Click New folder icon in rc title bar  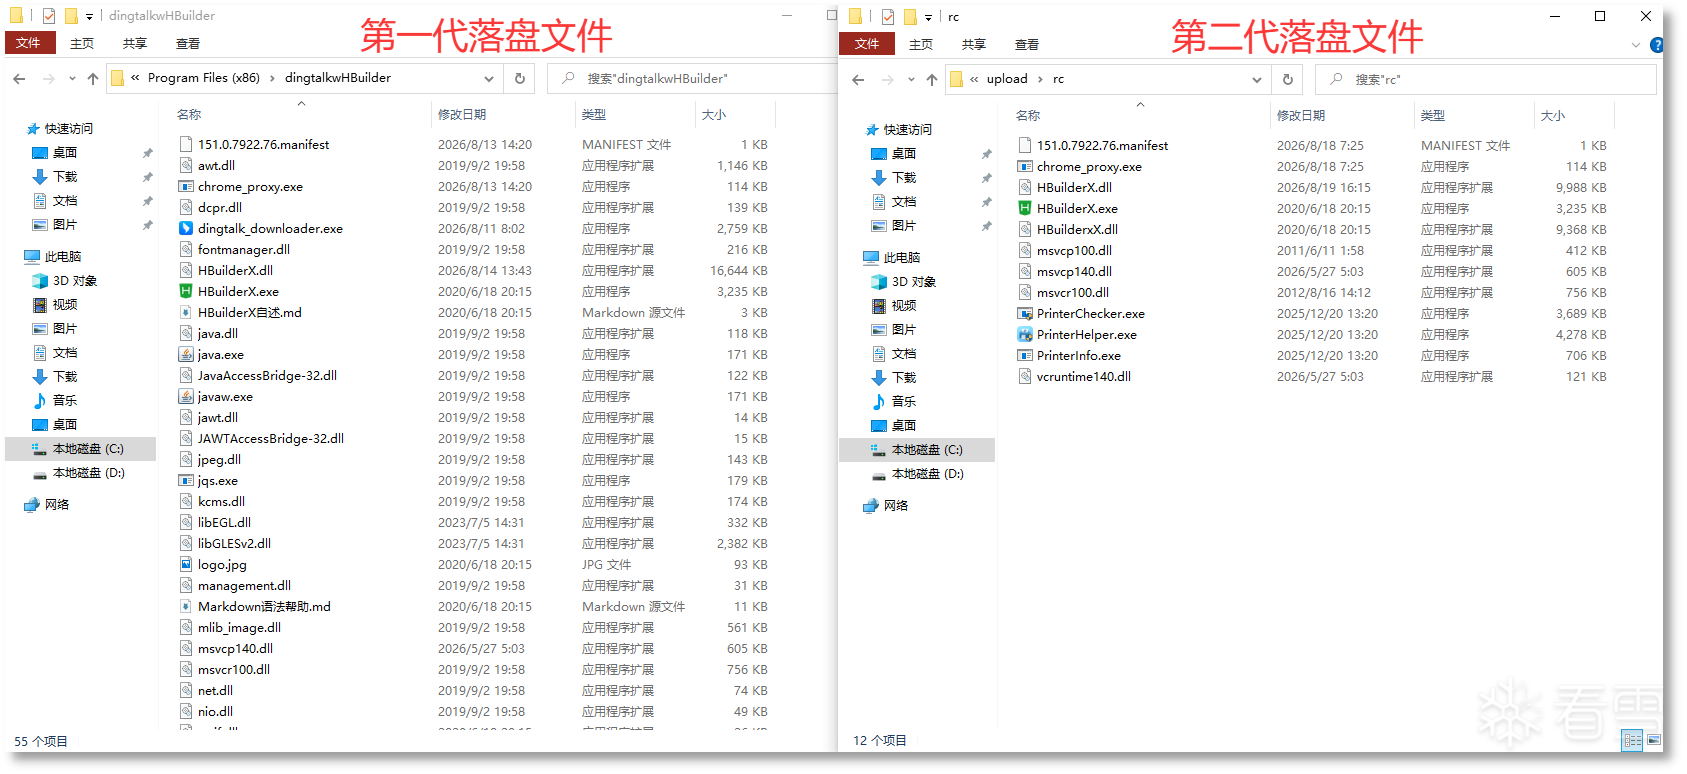[910, 16]
